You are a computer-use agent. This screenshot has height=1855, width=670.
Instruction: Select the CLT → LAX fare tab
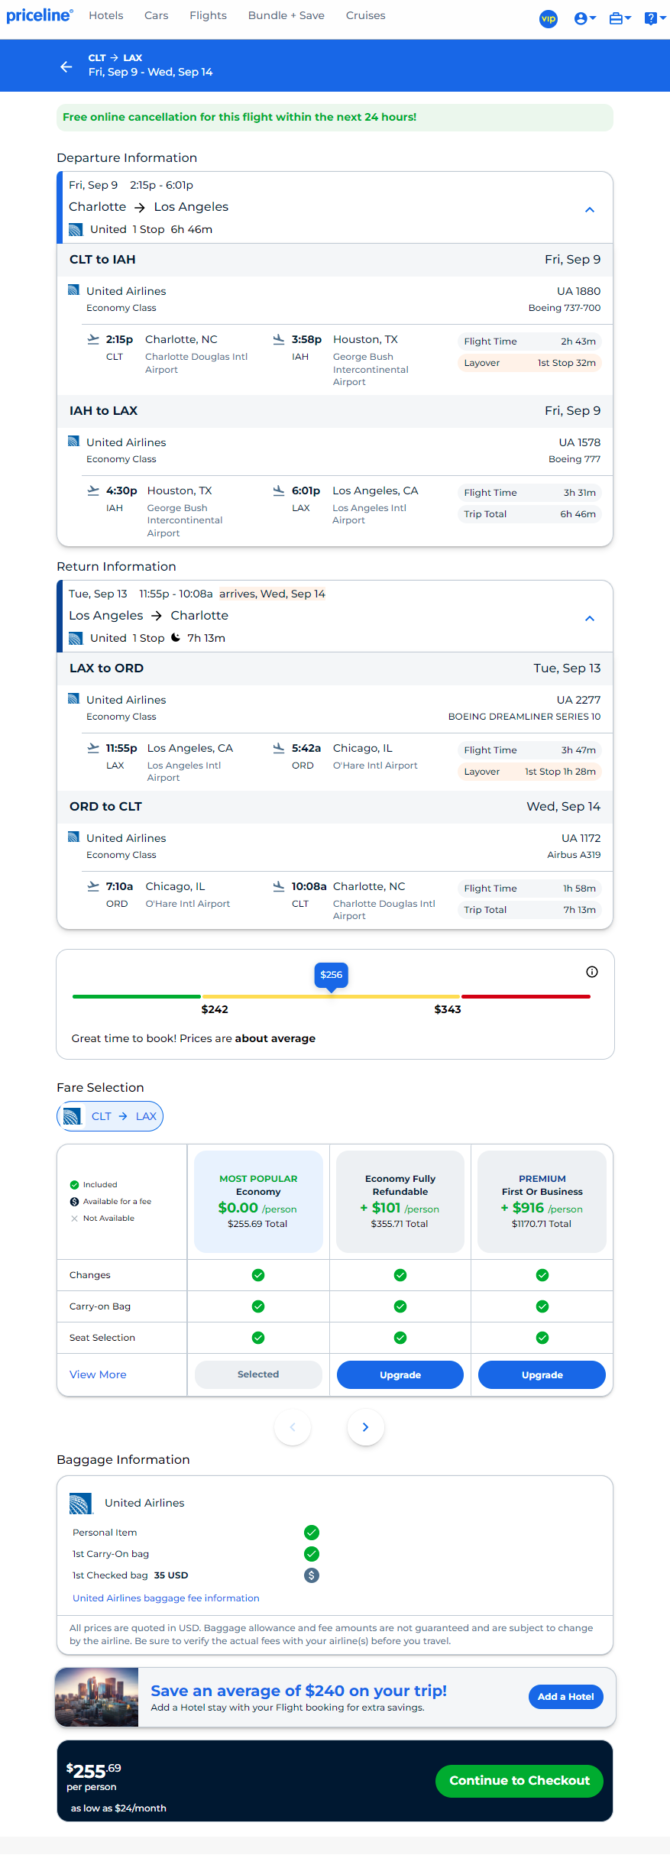[111, 1116]
